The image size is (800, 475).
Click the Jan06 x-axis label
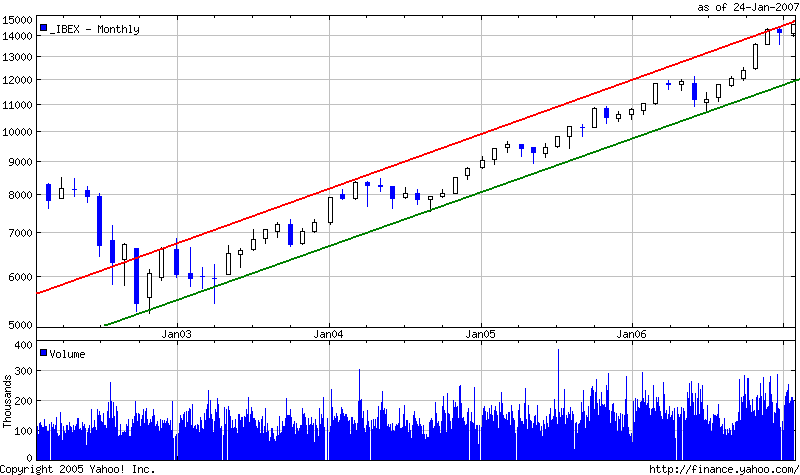631,334
